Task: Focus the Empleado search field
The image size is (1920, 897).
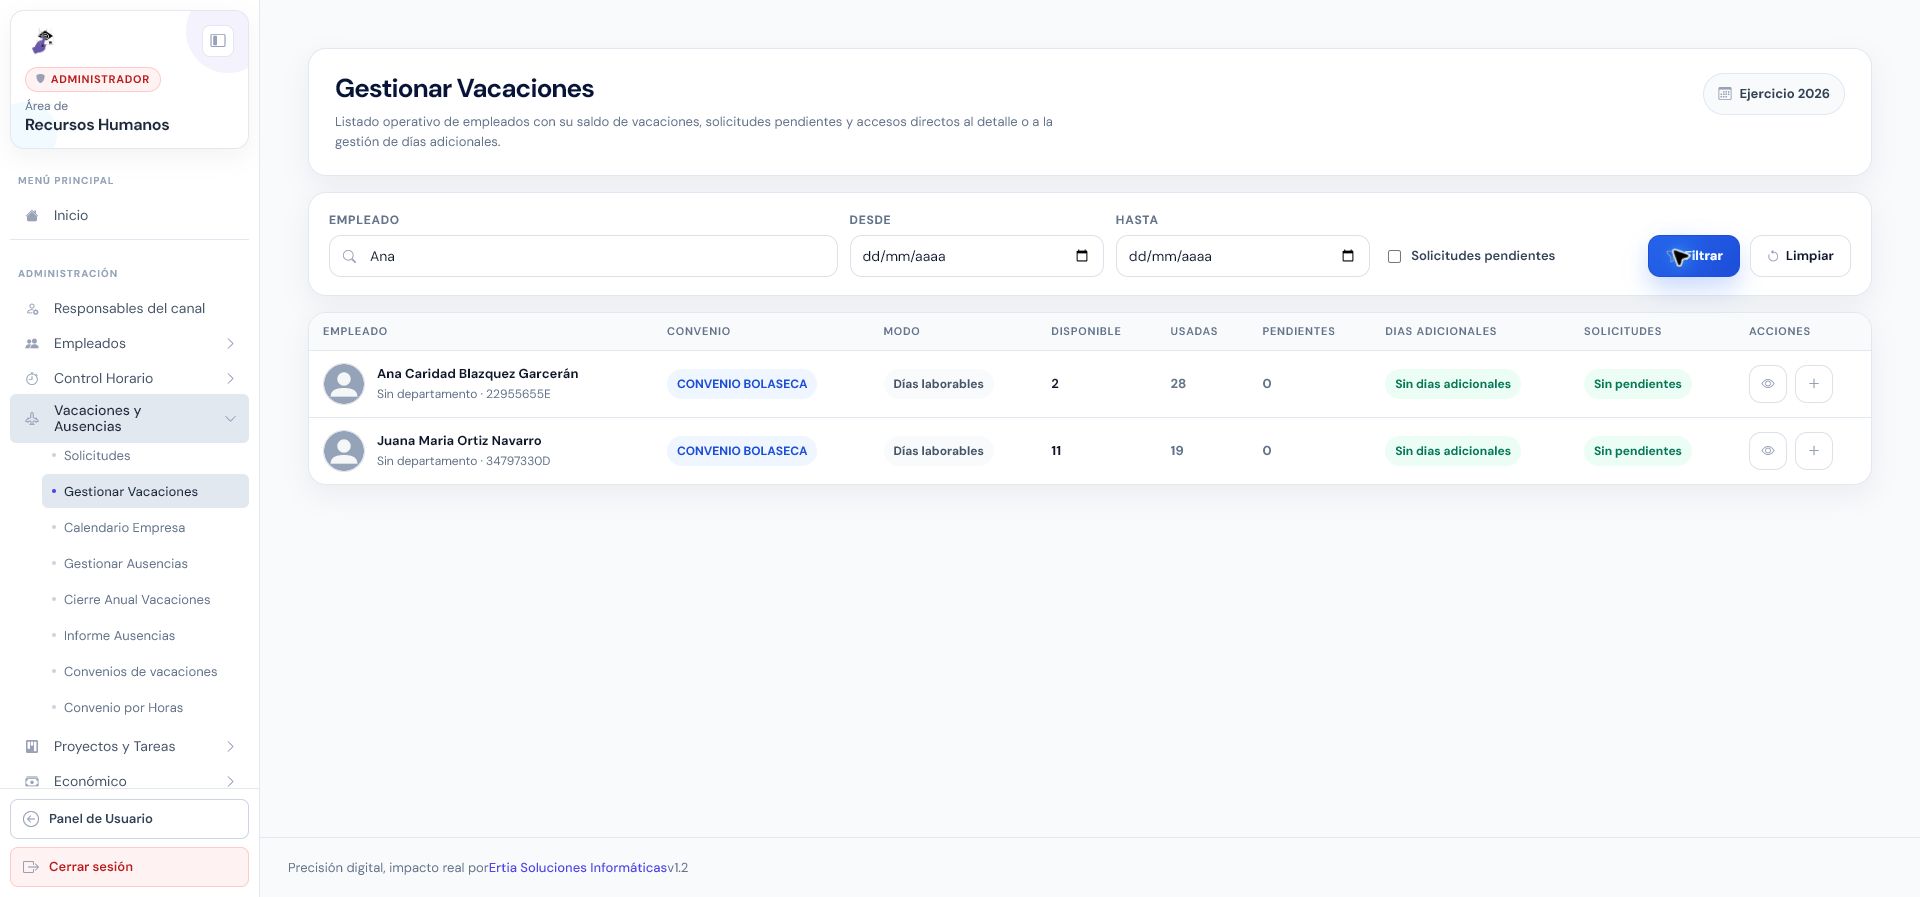Action: [x=583, y=256]
